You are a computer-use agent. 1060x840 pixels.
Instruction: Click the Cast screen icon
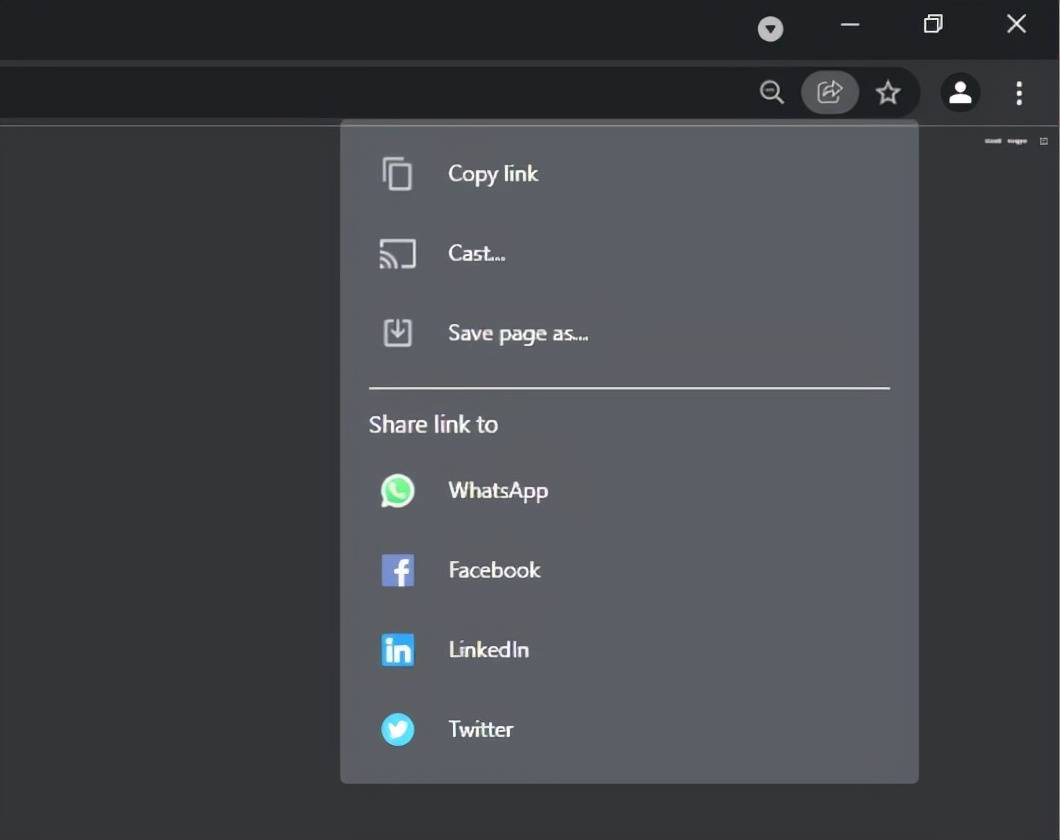(397, 254)
